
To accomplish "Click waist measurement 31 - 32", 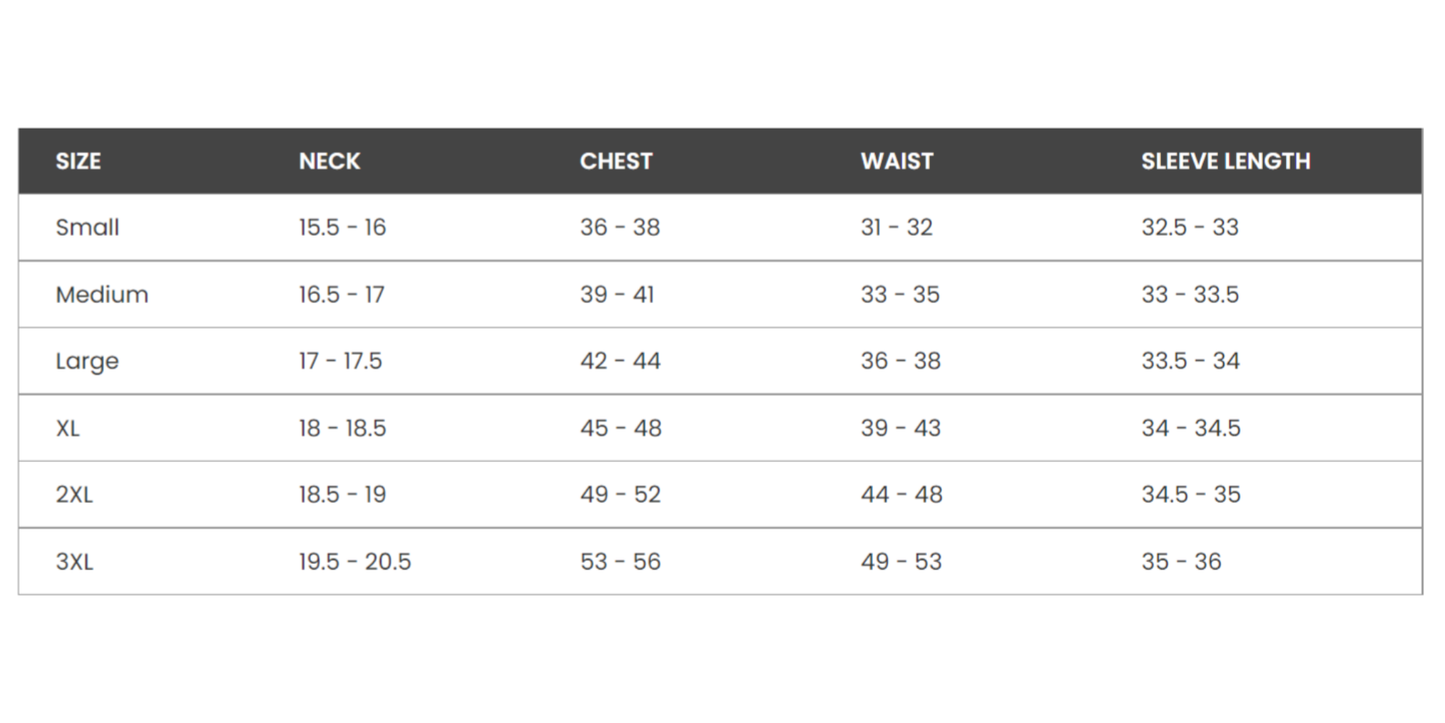I will (896, 228).
